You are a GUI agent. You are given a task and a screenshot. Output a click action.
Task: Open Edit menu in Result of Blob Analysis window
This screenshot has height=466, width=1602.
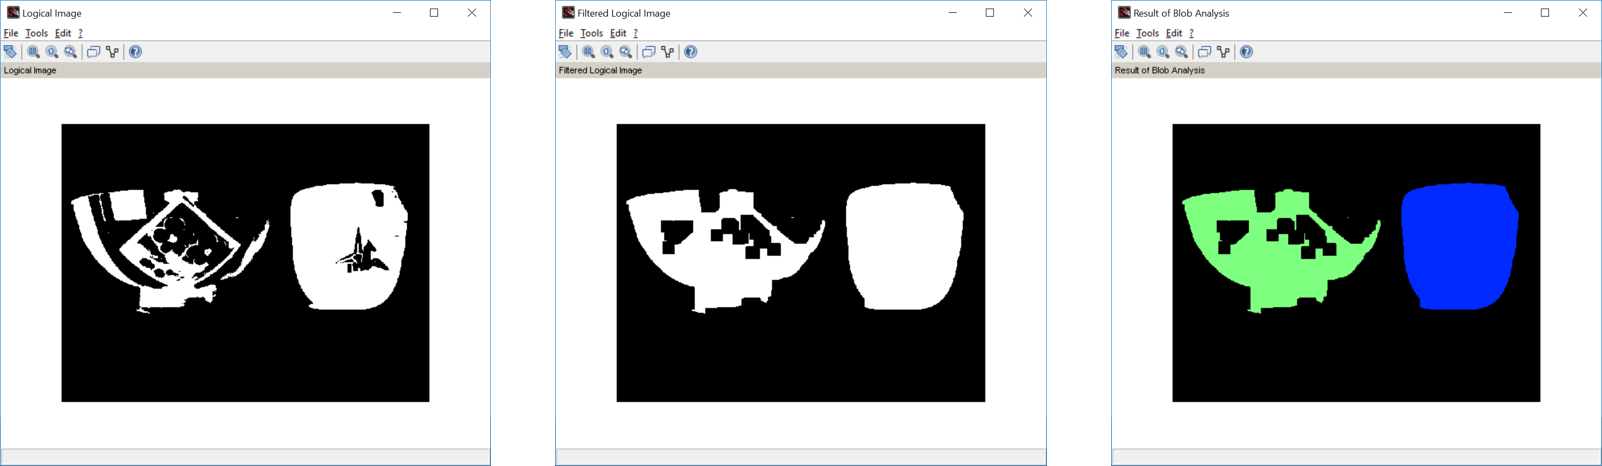click(x=1174, y=33)
